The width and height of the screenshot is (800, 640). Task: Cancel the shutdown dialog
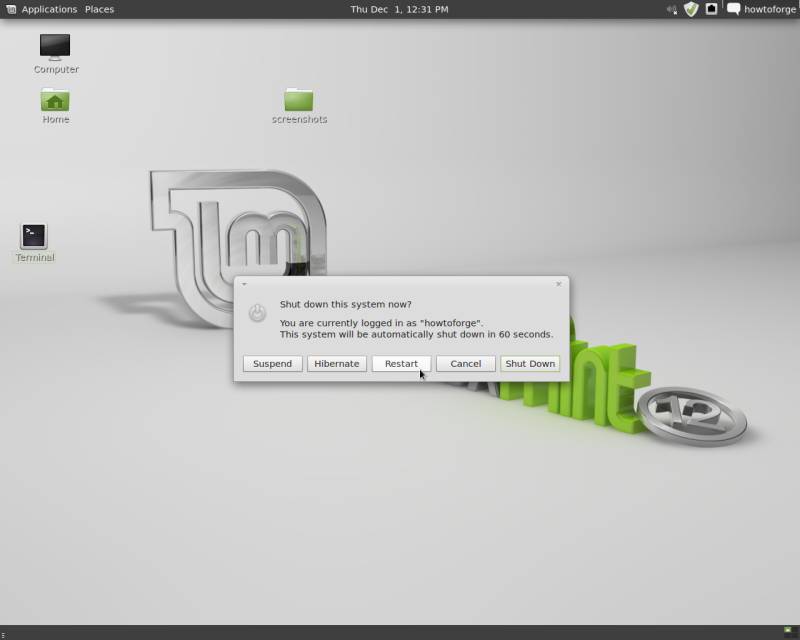(x=465, y=363)
